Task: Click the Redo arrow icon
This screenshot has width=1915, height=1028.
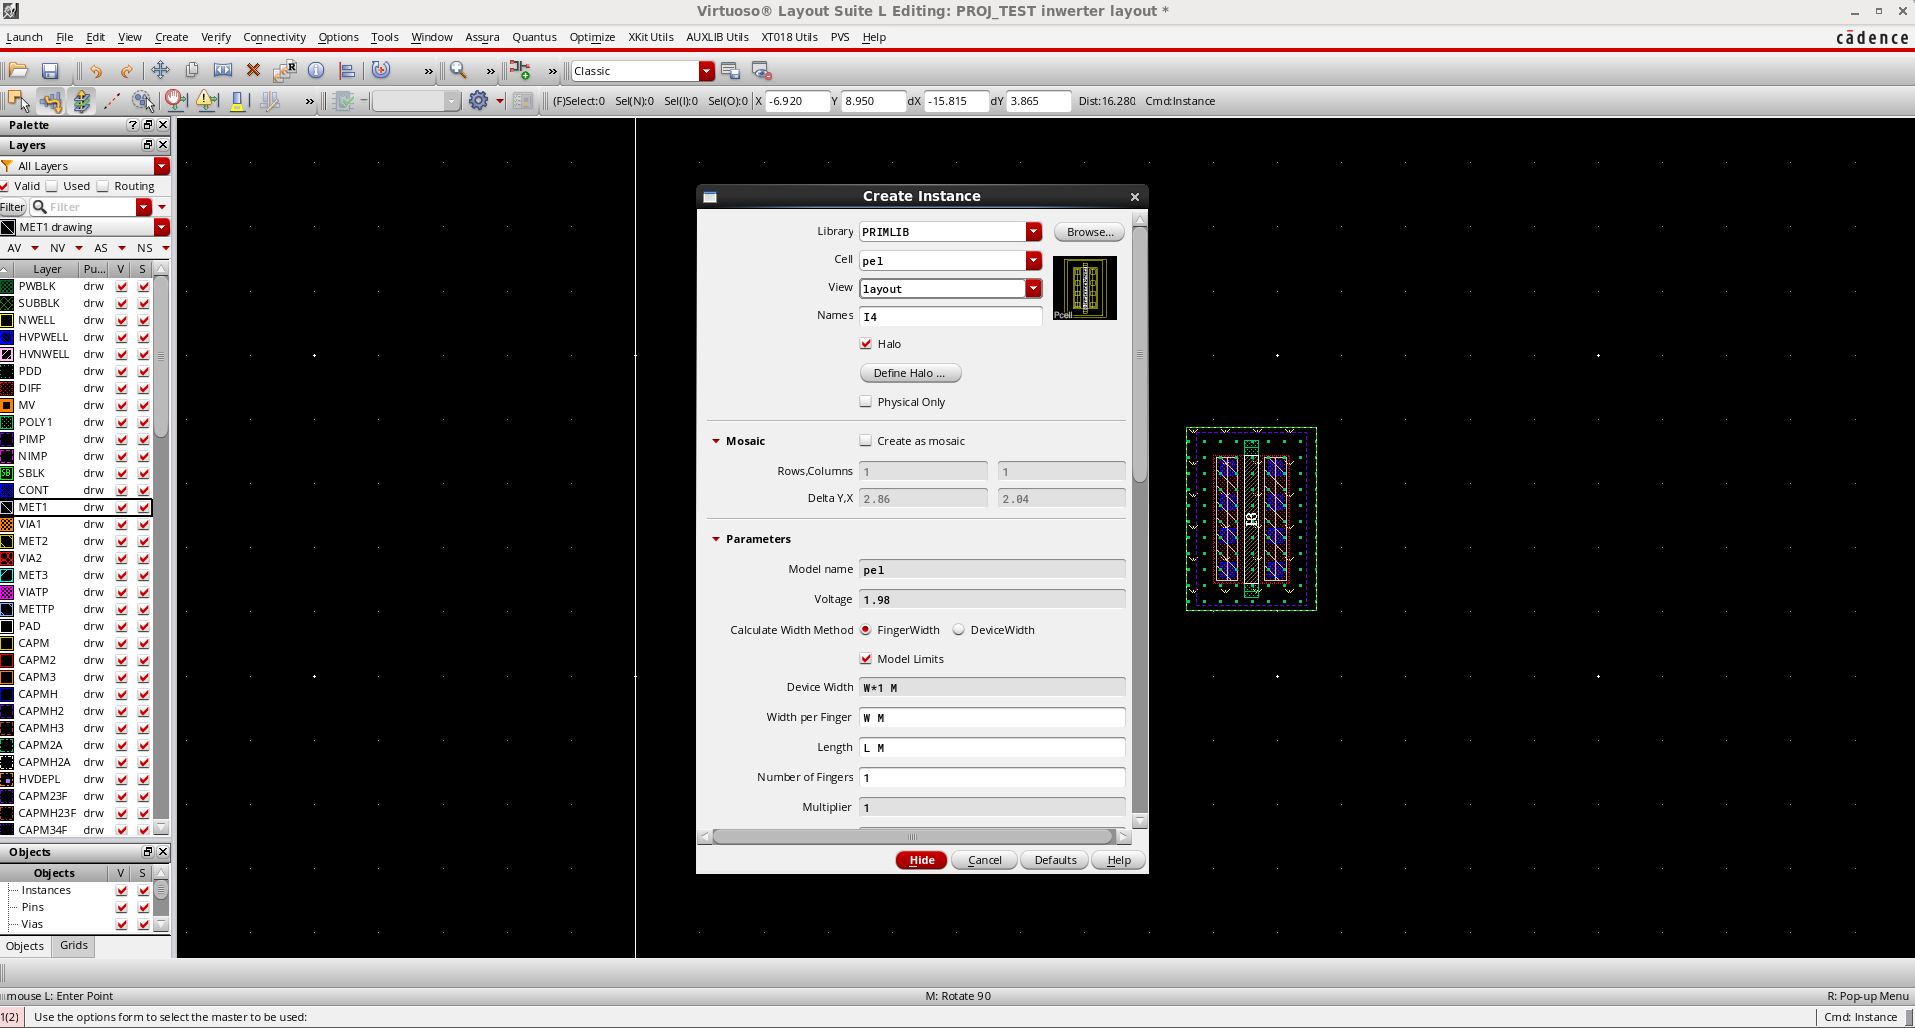Action: pos(127,71)
